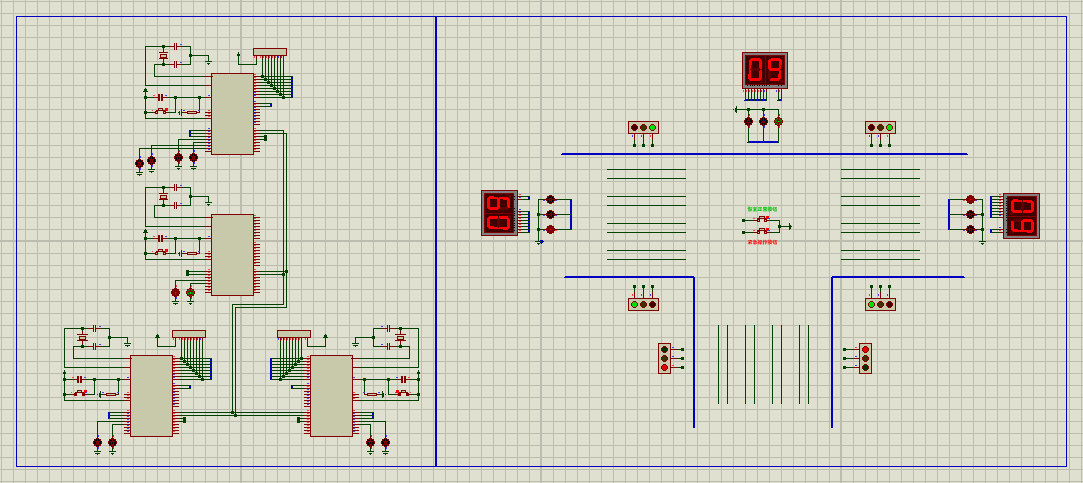
Task: Select the left LED below the bottom-left microcontroller
Action: (97, 442)
